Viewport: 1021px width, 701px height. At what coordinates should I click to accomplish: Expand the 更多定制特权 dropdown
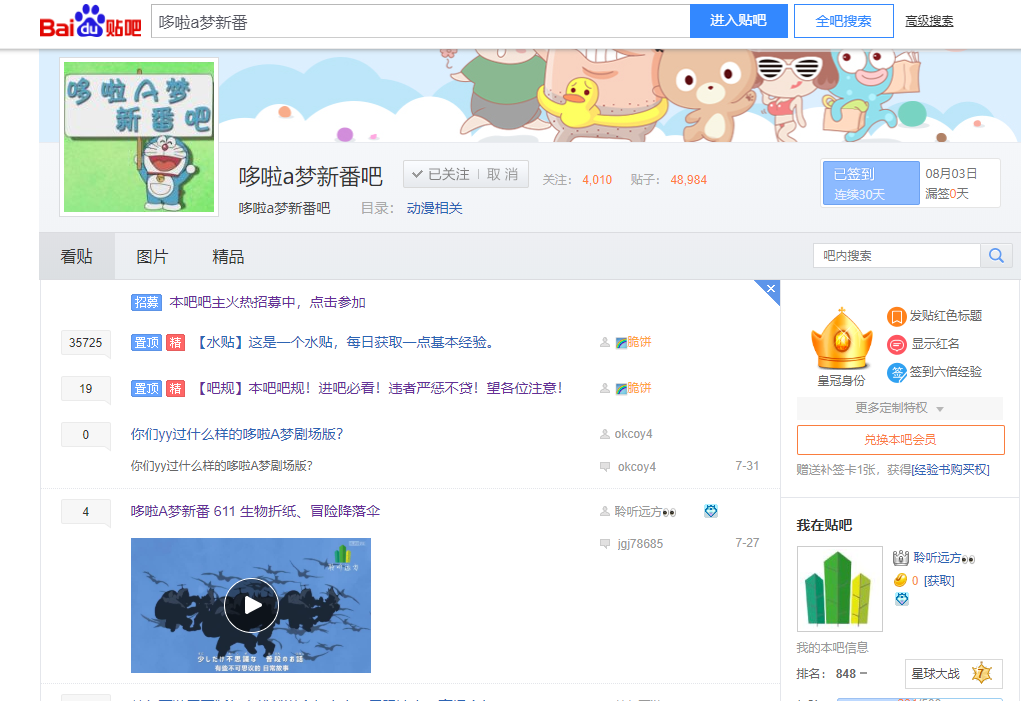tap(900, 408)
